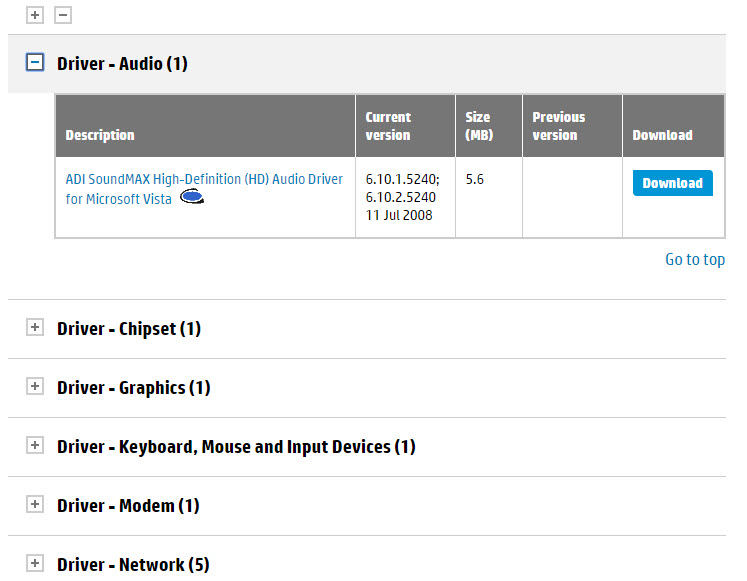The image size is (747, 581).
Task: Click the Previous version column header
Action: (x=572, y=126)
